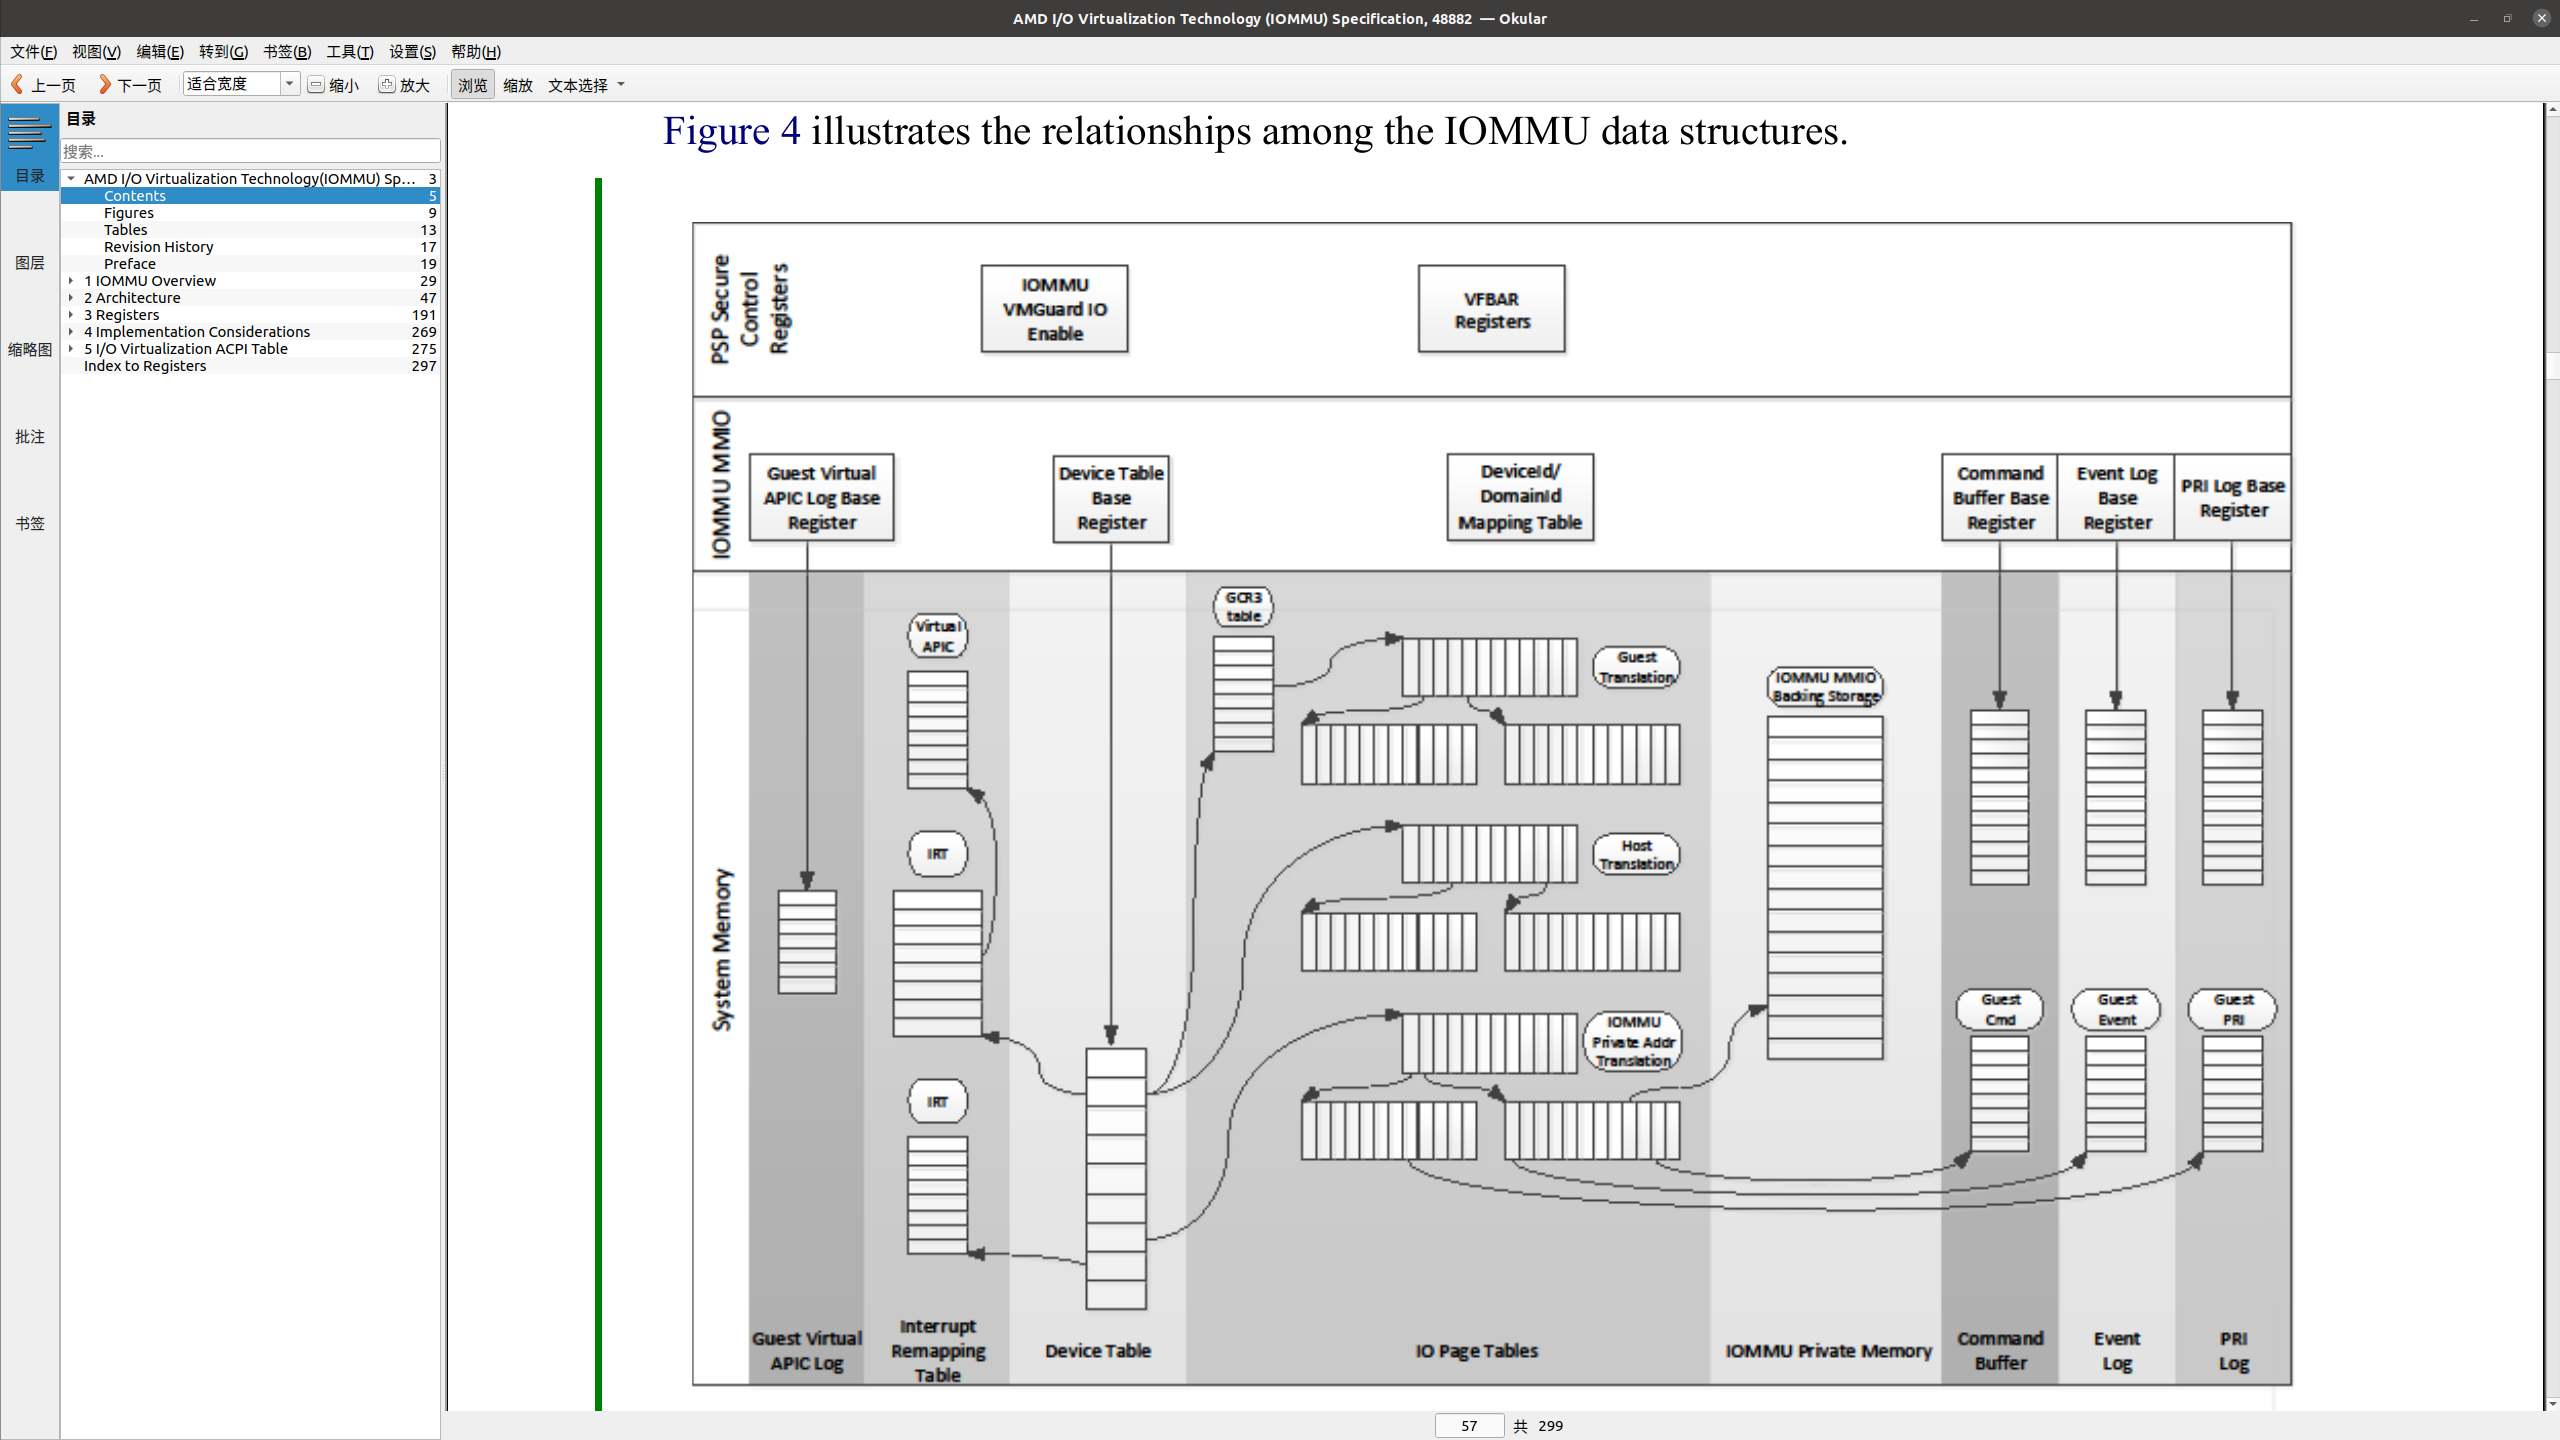This screenshot has width=2560, height=1440.
Task: Open the text selection (文本选择) dropdown arrow
Action: tap(621, 85)
